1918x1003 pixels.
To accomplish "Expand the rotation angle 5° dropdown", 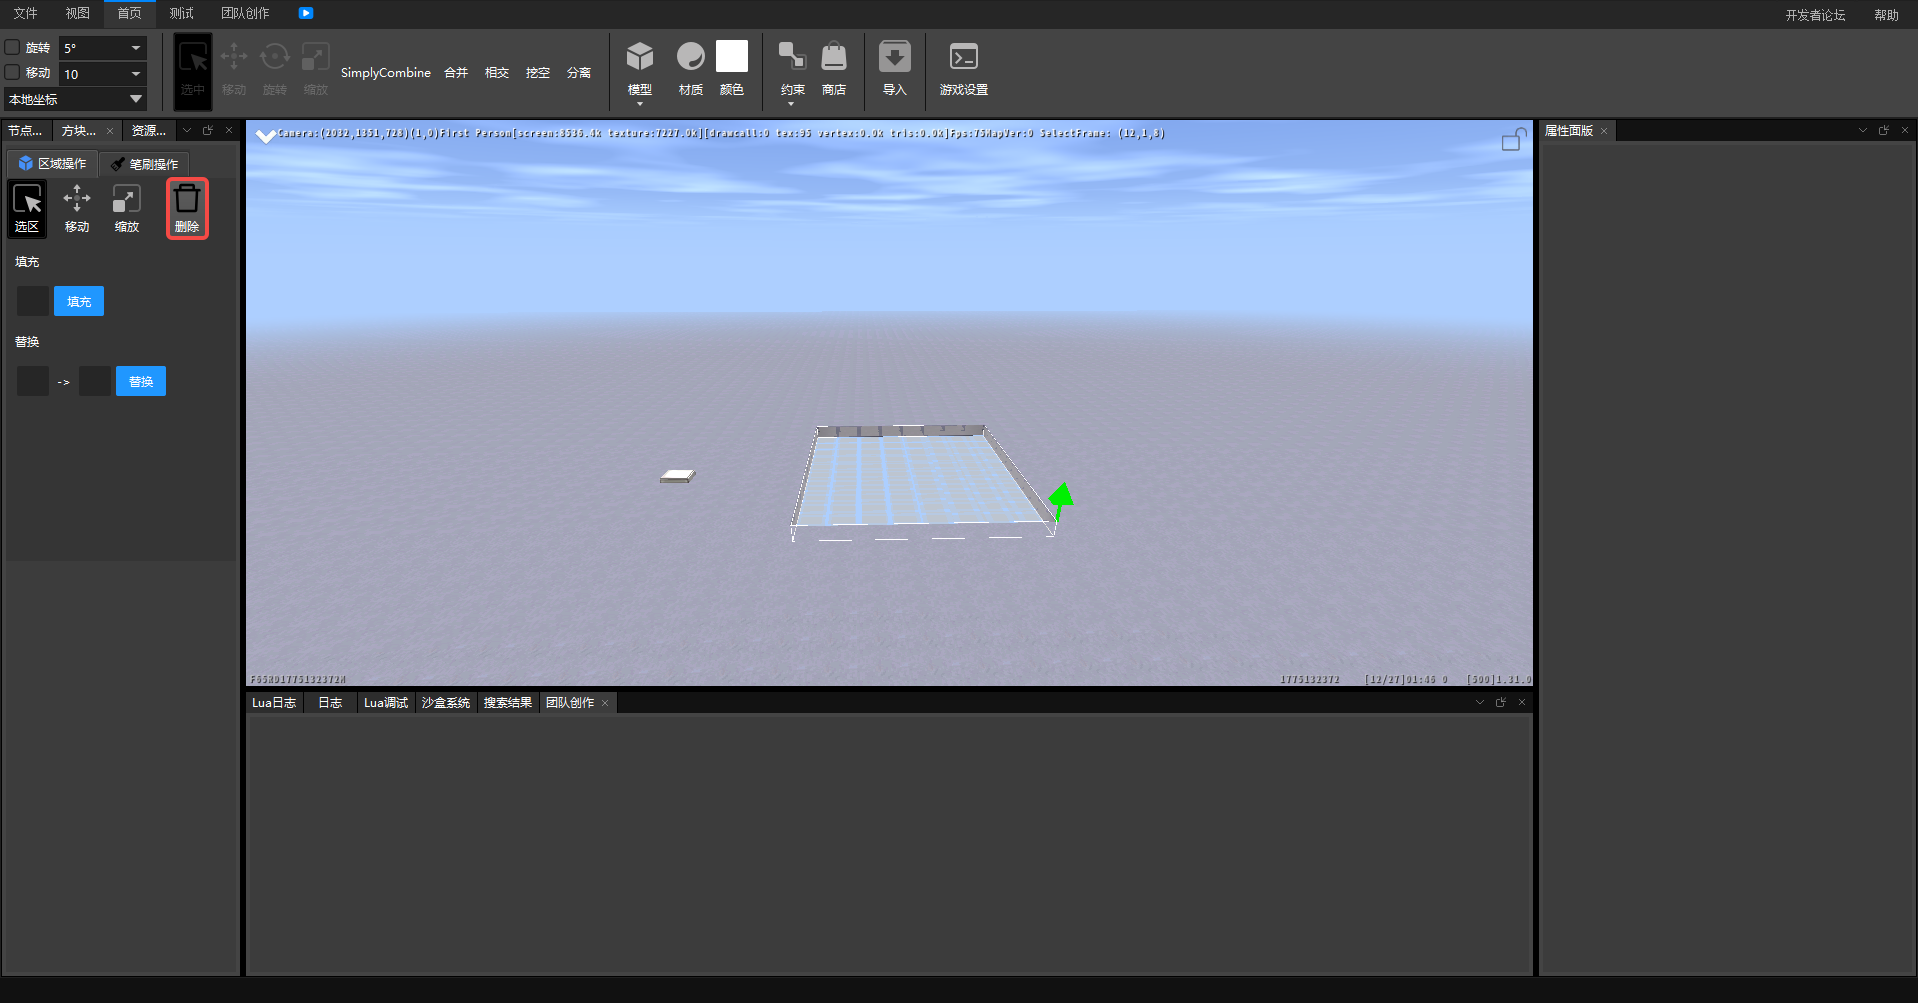I will pos(135,48).
